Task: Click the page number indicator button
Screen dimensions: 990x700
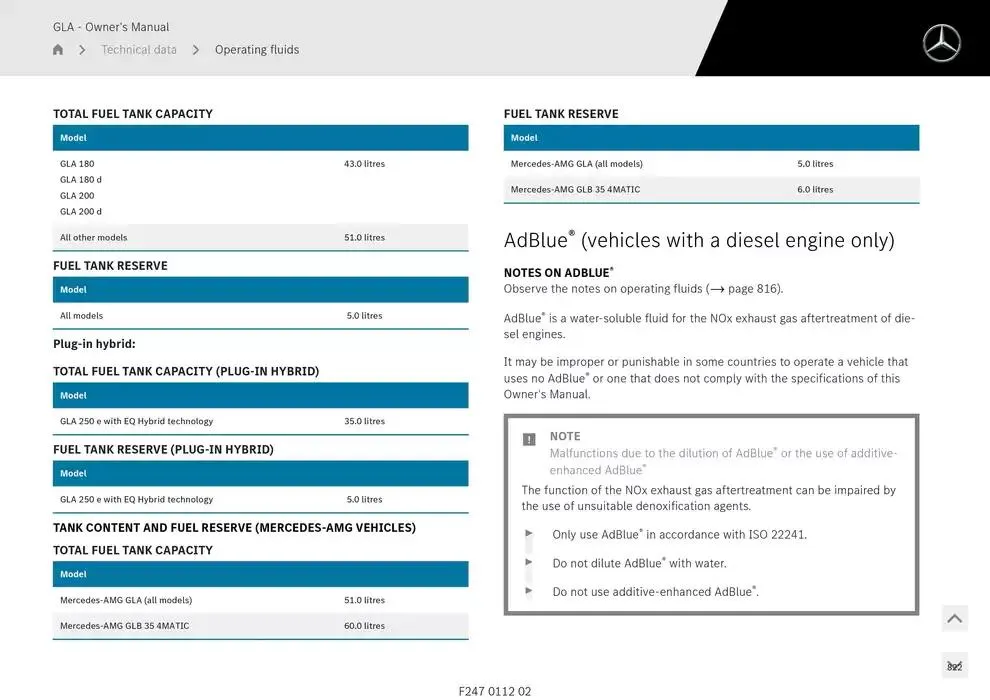Action: [x=954, y=666]
